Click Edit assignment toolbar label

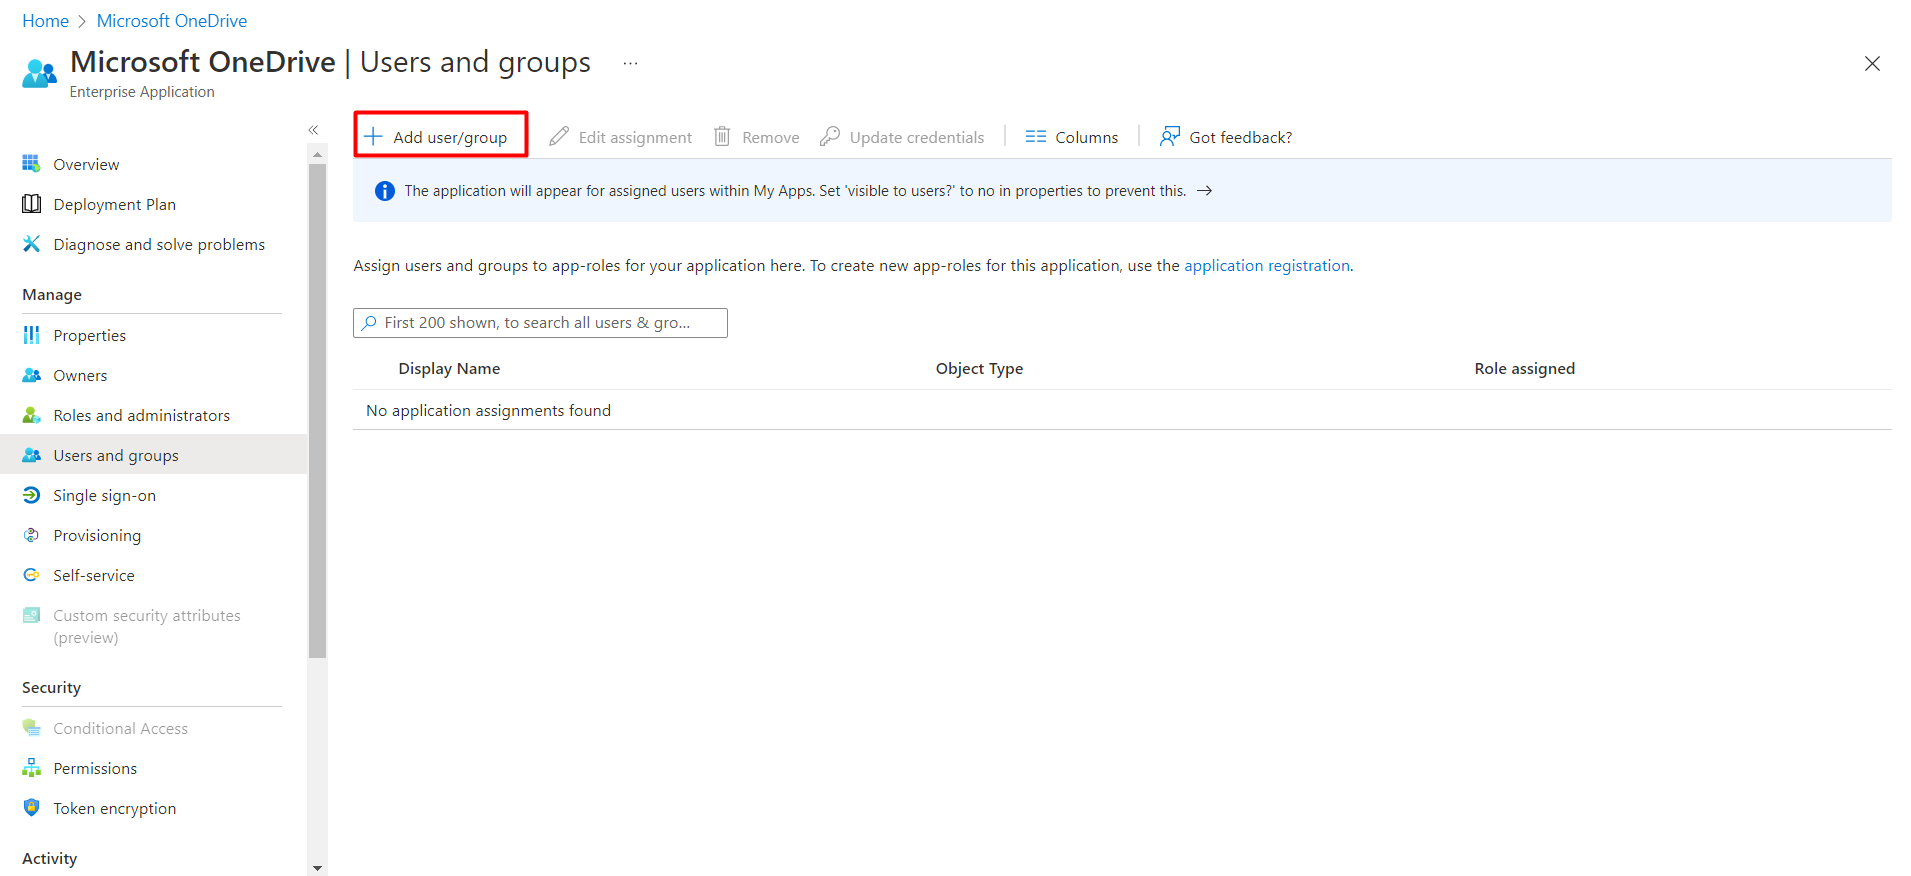[x=635, y=137]
